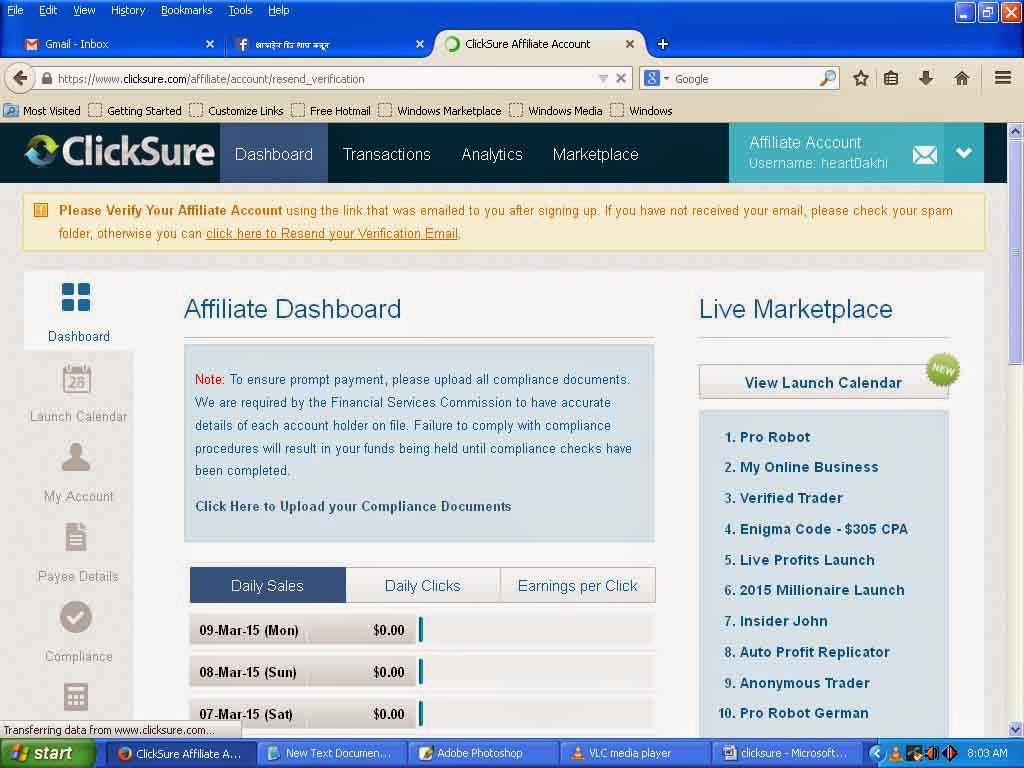This screenshot has width=1024, height=768.
Task: Toggle speaker volume icon in system tray
Action: pyautogui.click(x=934, y=753)
